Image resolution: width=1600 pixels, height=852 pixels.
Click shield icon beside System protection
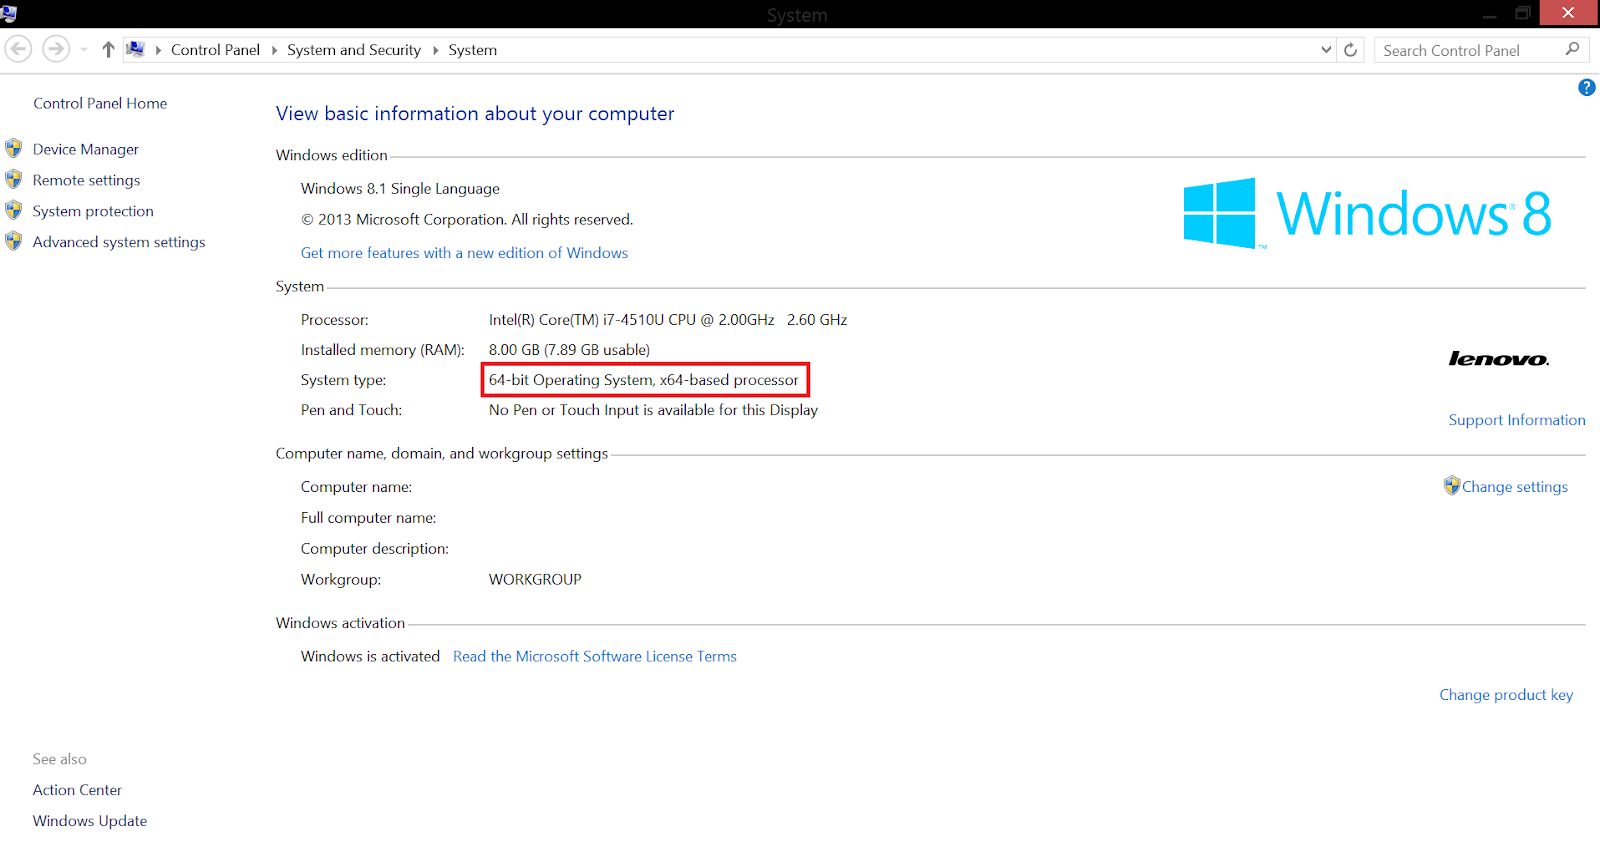(14, 211)
